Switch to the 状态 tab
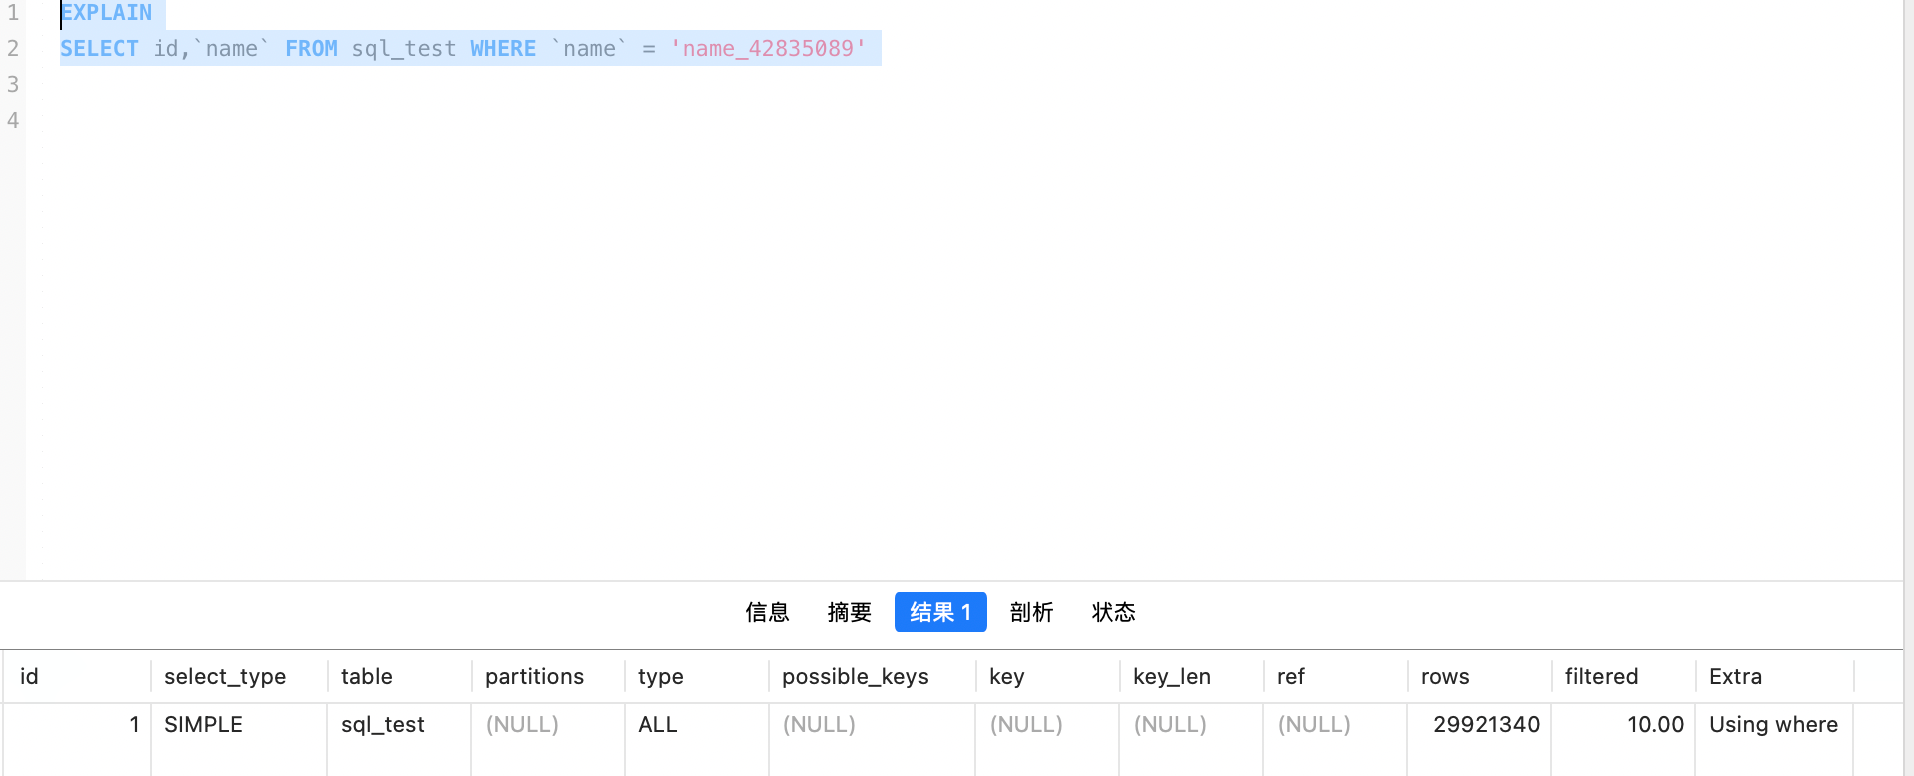 coord(1113,612)
